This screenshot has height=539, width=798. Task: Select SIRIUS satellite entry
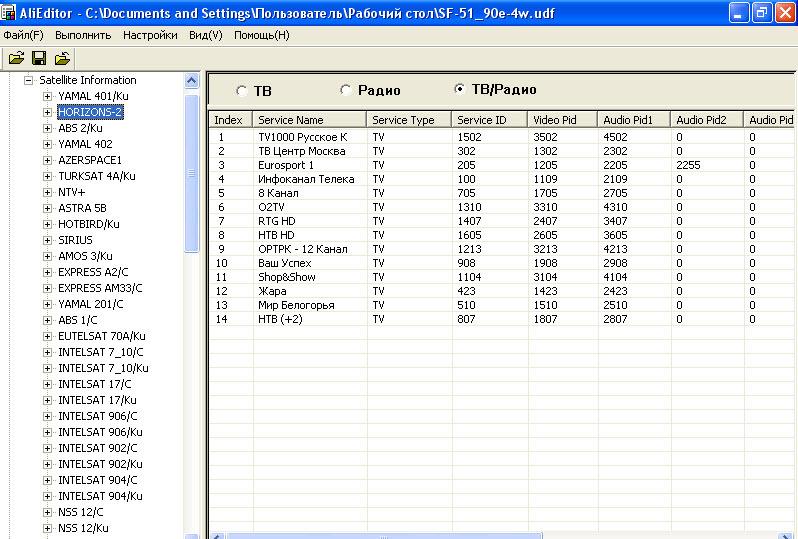(75, 240)
